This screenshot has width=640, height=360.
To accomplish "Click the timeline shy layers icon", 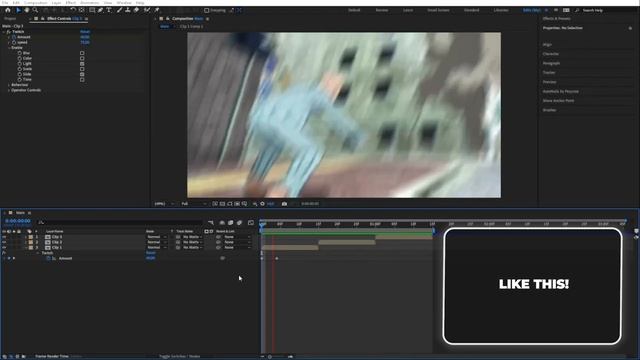I will tap(222, 222).
